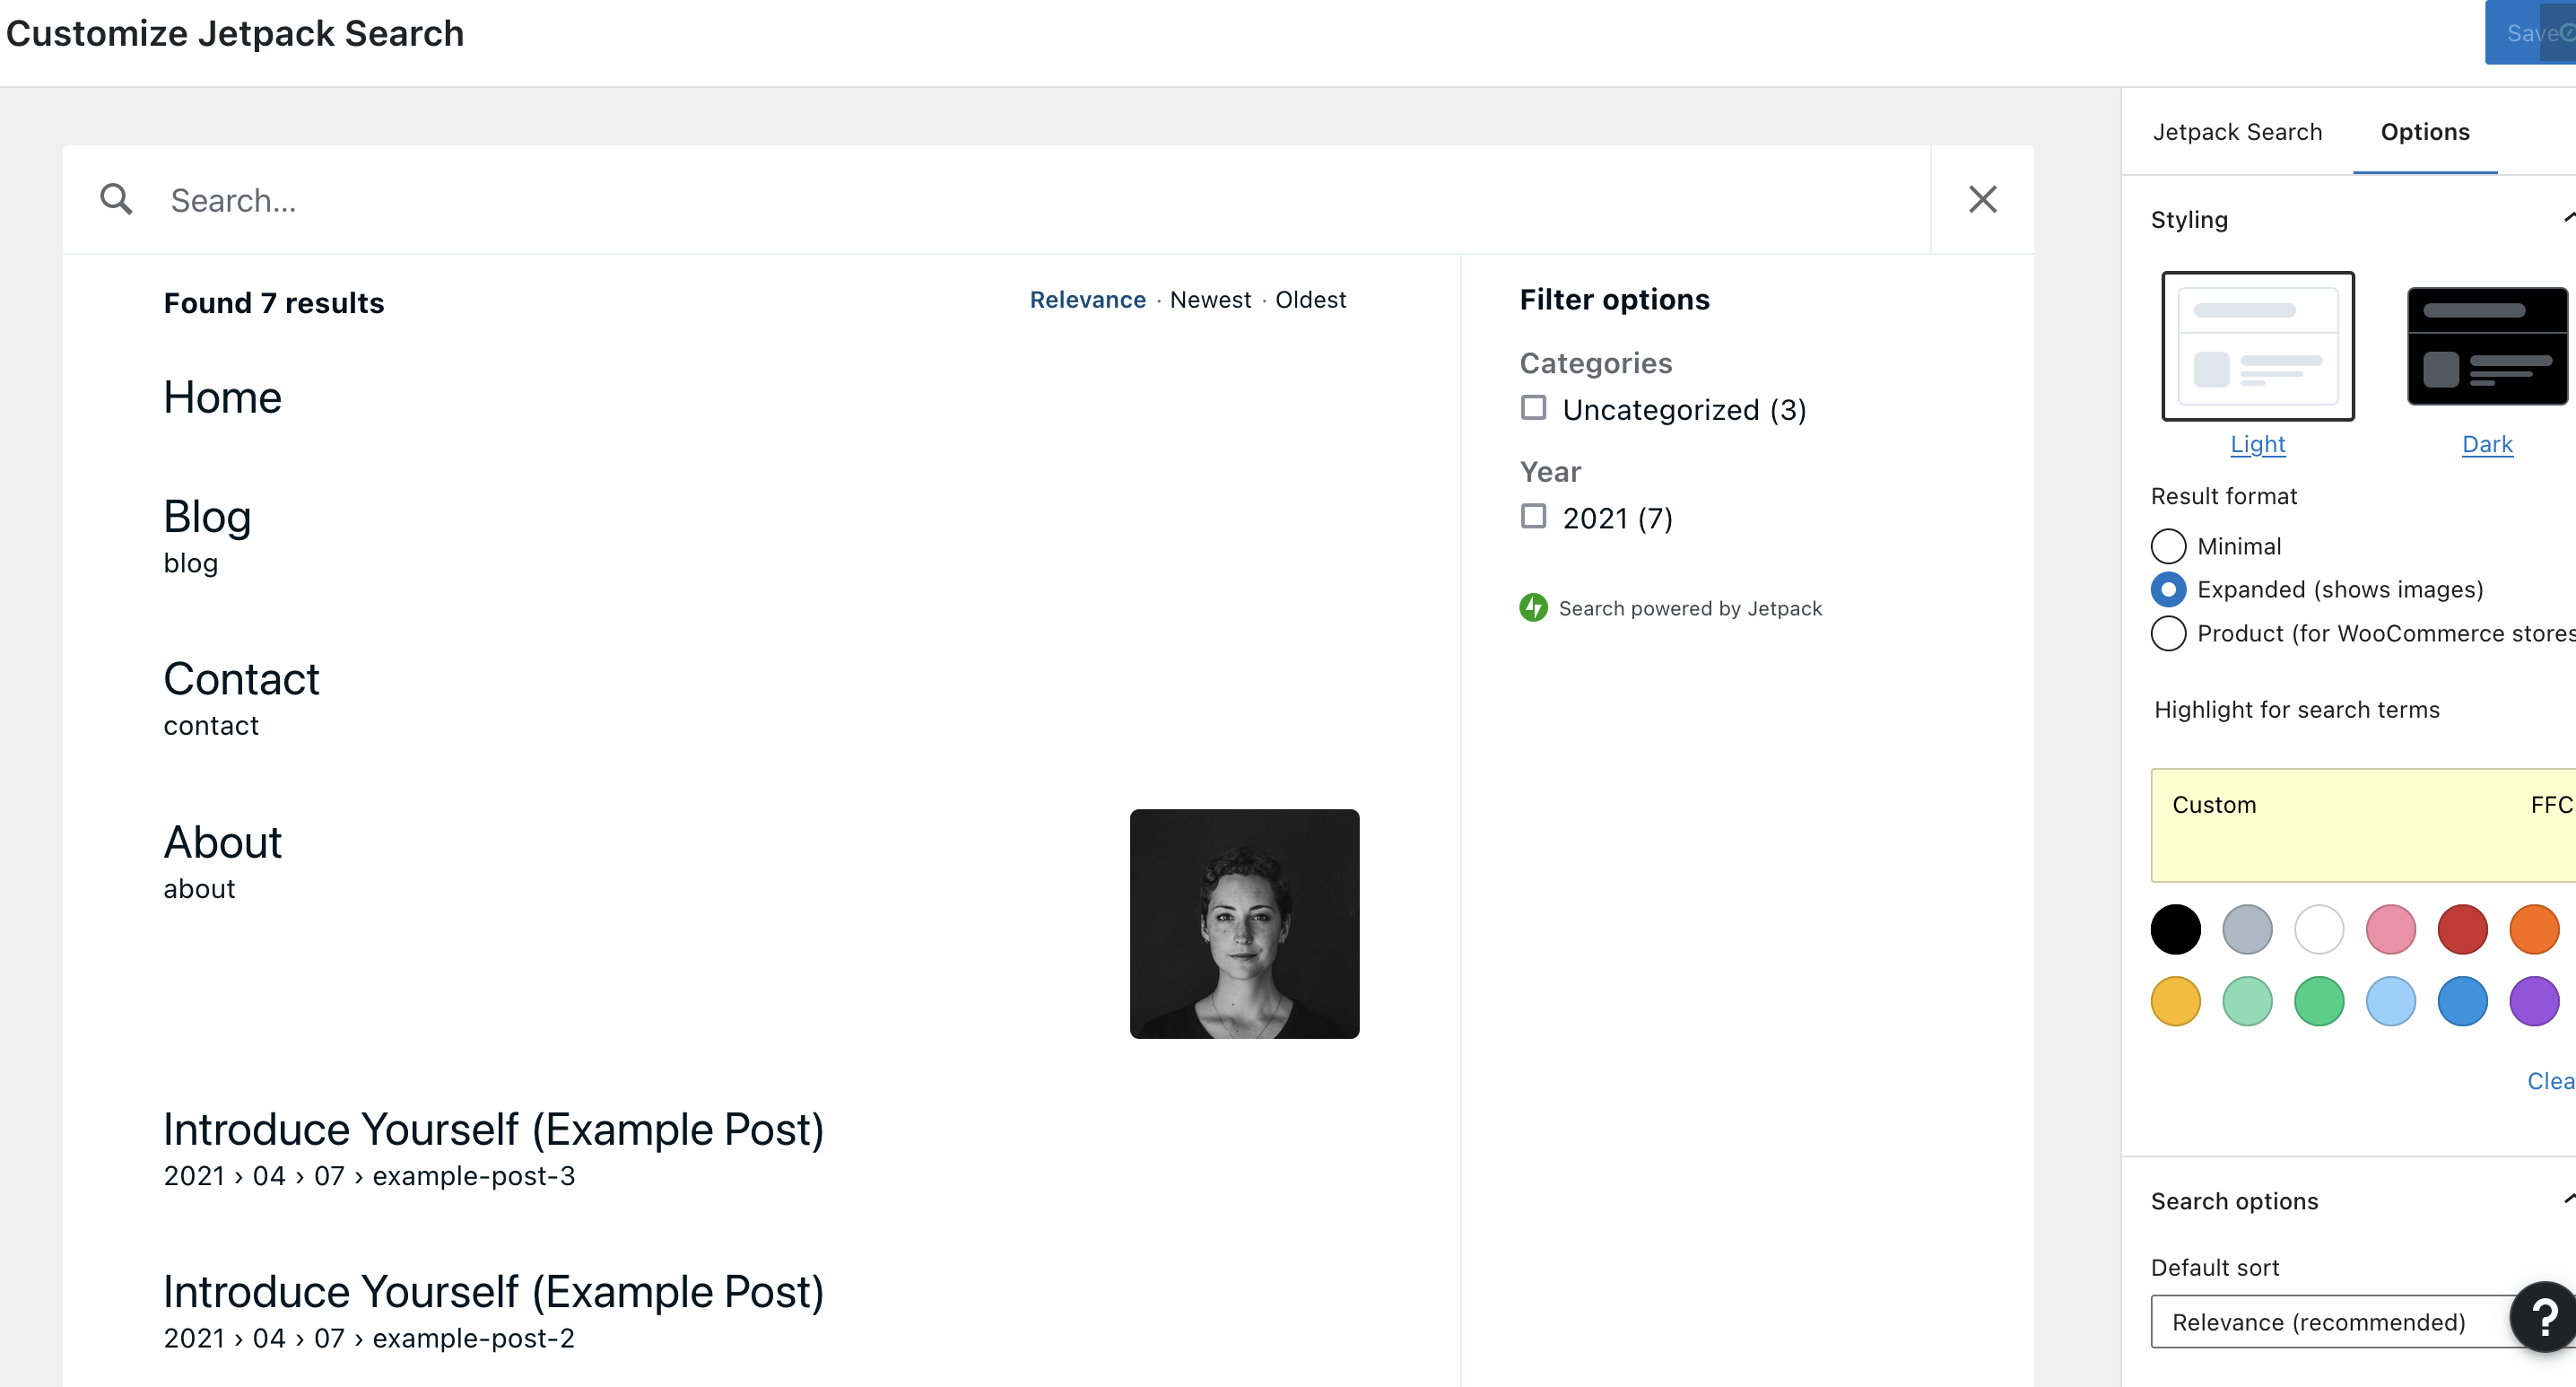The height and width of the screenshot is (1387, 2576).
Task: Click the green Jetpack logo icon
Action: pos(1533,607)
